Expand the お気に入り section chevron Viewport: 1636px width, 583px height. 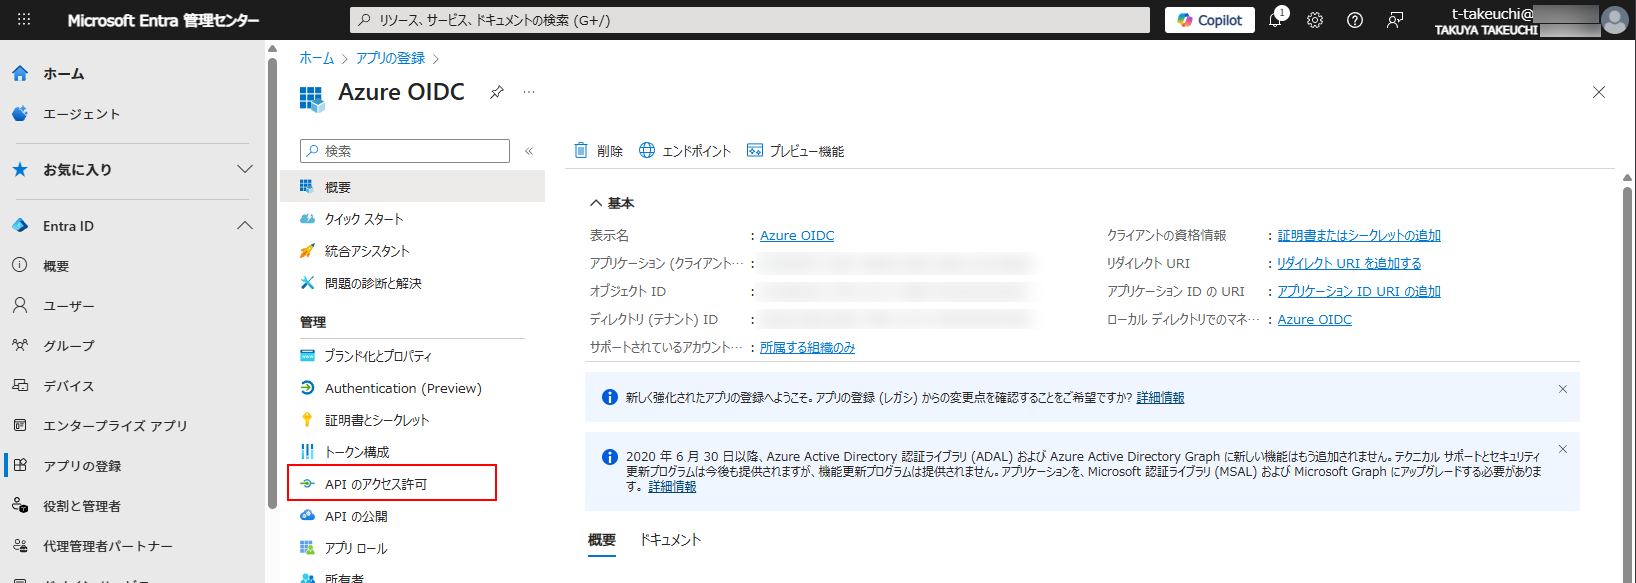point(245,169)
